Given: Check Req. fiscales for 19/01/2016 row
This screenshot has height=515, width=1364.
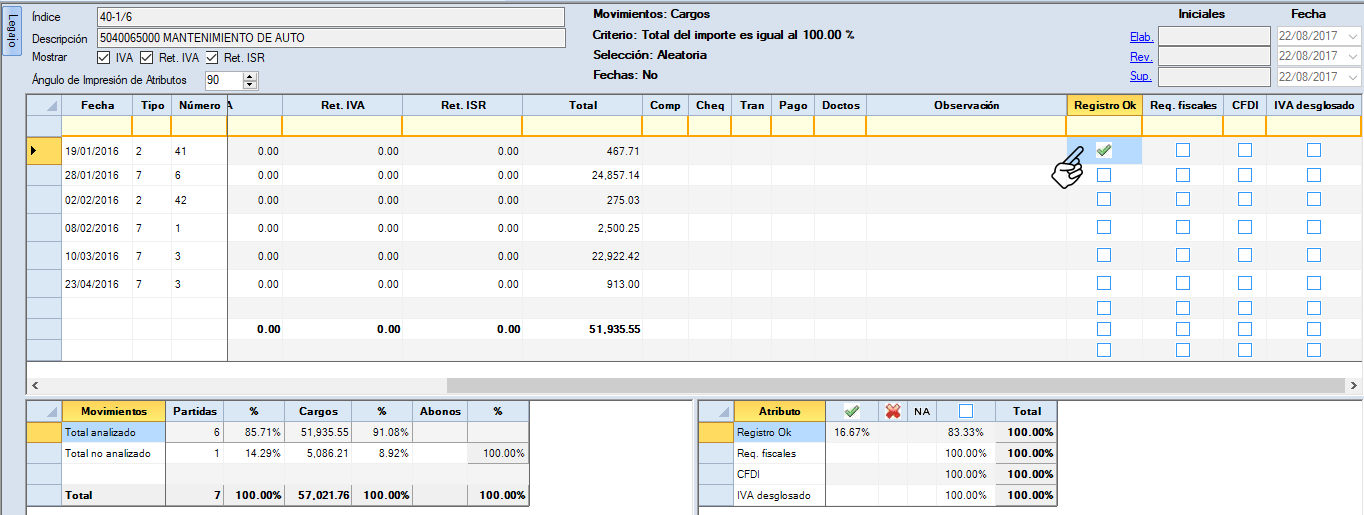Looking at the screenshot, I should click(1183, 151).
